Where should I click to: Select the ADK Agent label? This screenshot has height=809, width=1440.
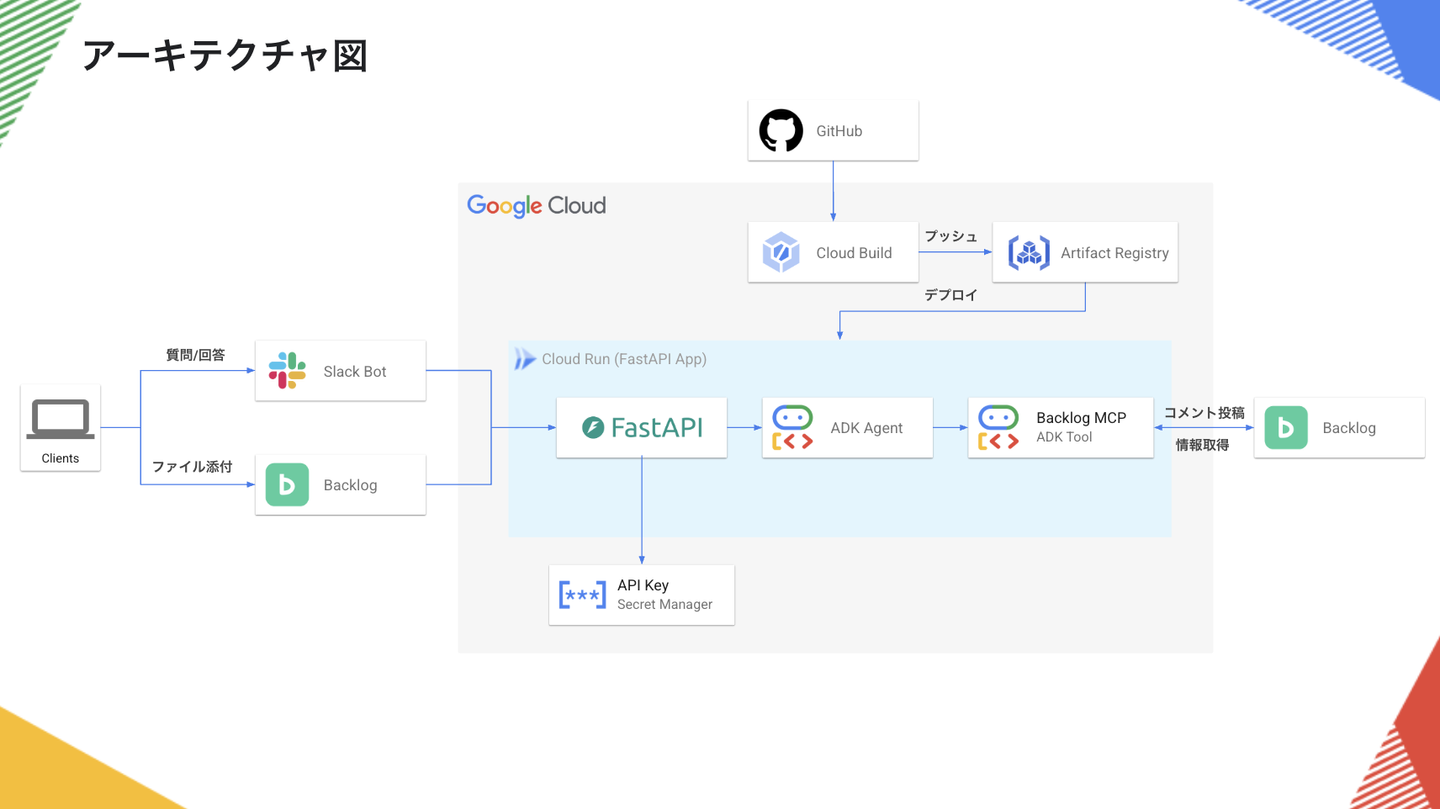(867, 428)
